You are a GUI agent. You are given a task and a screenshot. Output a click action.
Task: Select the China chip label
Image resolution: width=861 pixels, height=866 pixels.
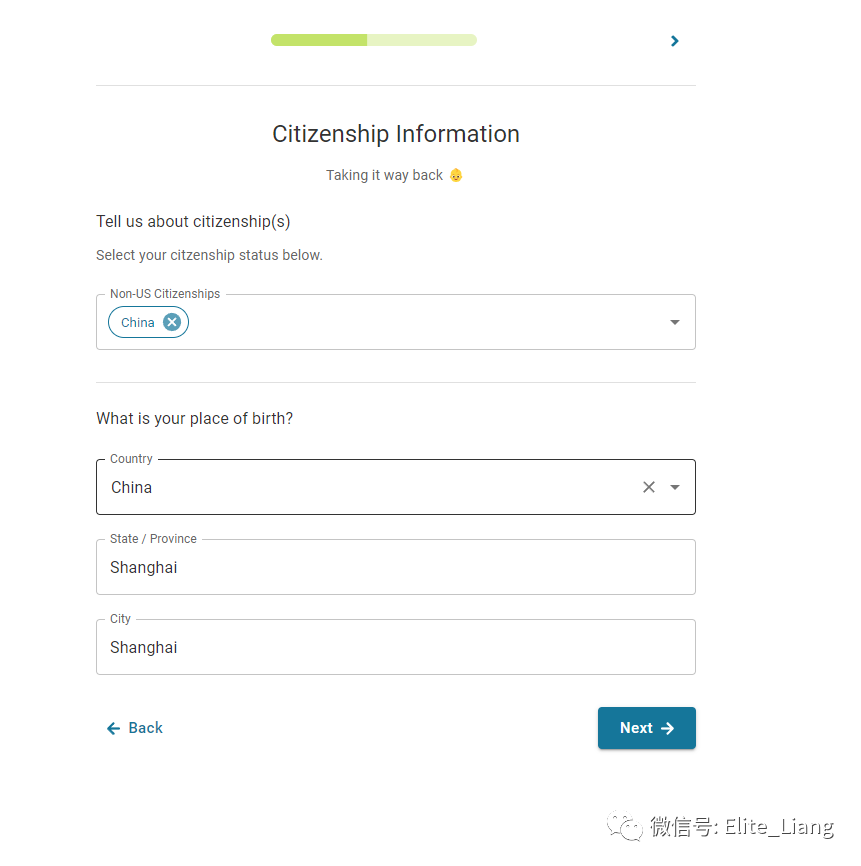pos(138,322)
